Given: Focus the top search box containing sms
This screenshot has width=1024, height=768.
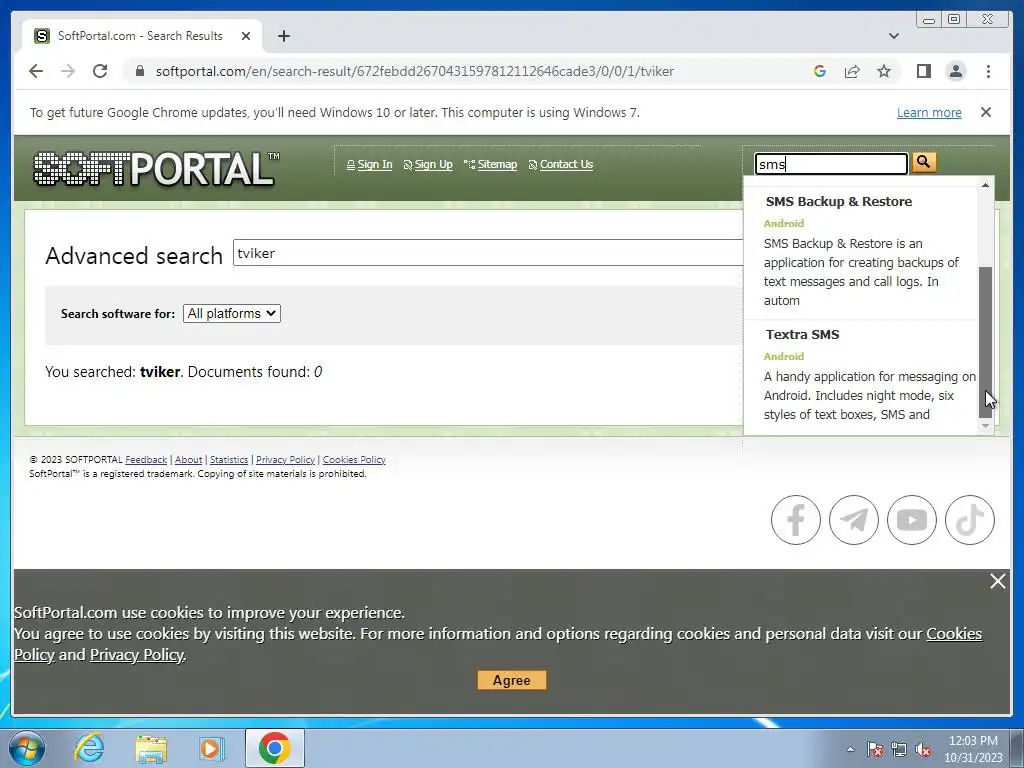Looking at the screenshot, I should [x=831, y=164].
